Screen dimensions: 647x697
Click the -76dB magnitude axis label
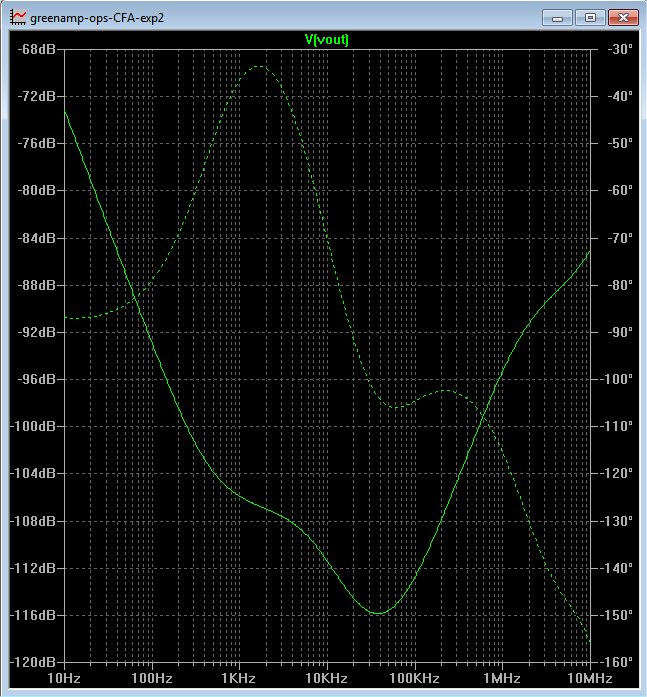[x=36, y=143]
